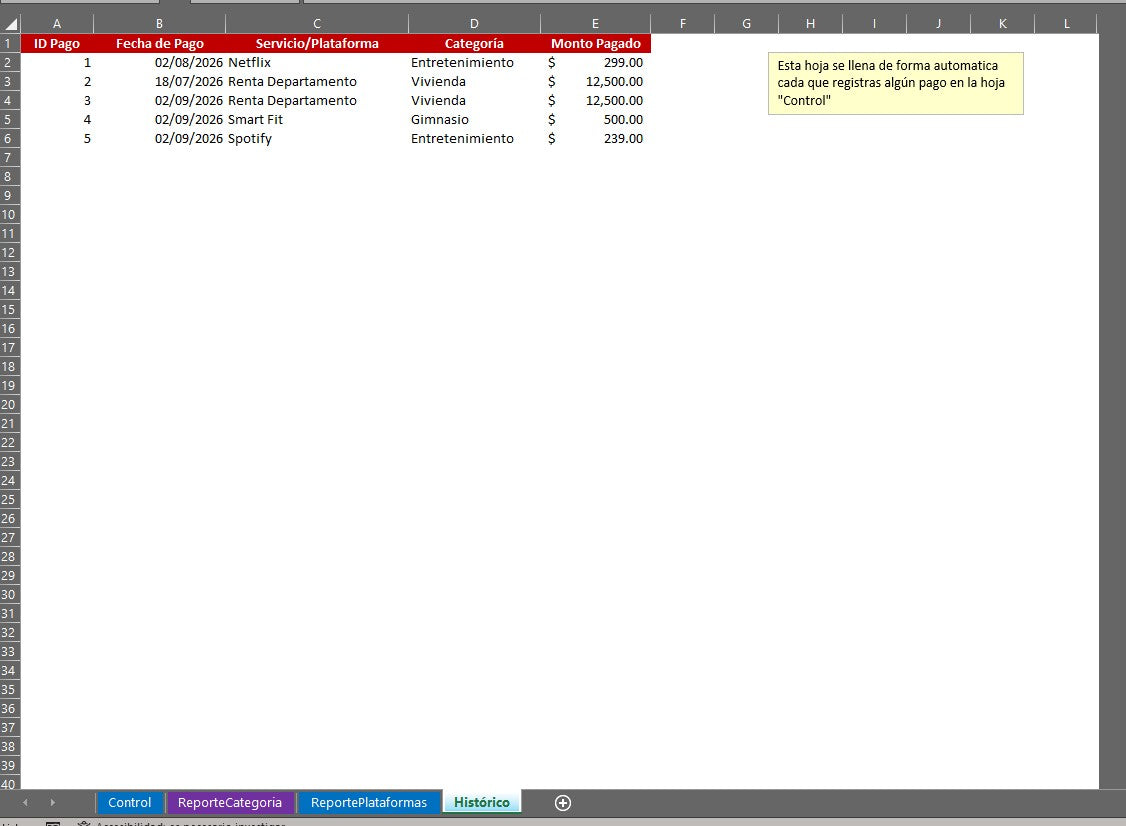Select the "Servicio/Plataforma" header cell
Viewport: 1126px width, 826px height.
317,43
